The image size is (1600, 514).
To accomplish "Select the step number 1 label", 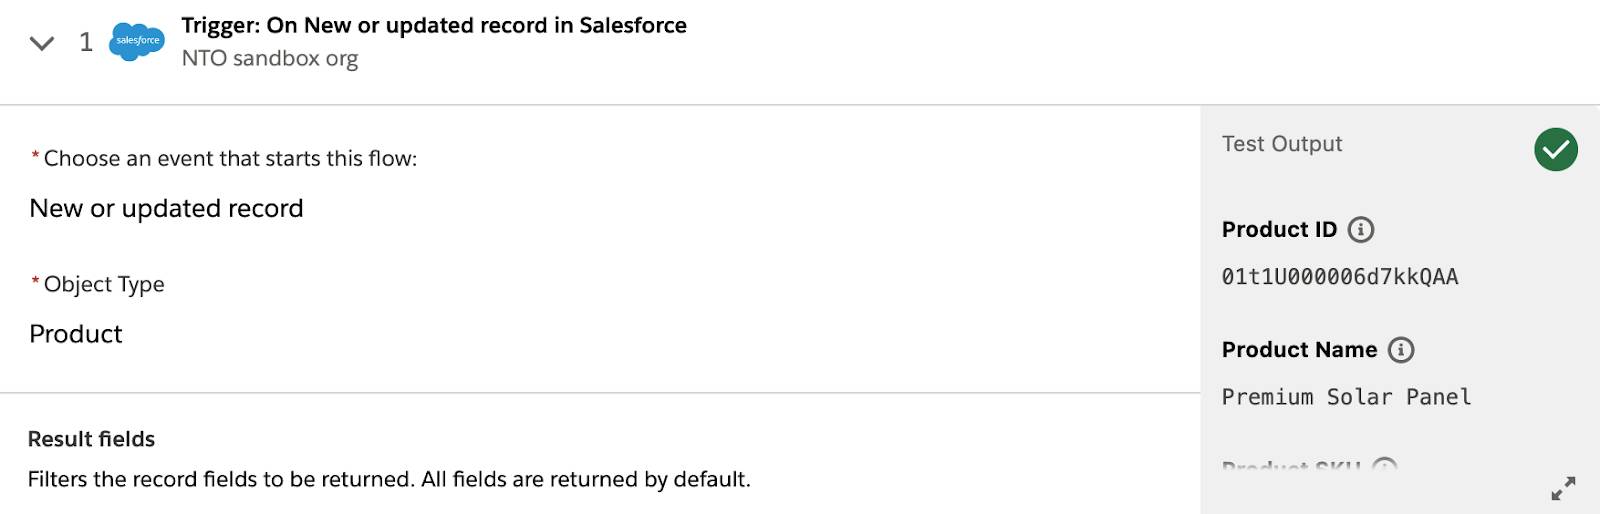I will 86,42.
